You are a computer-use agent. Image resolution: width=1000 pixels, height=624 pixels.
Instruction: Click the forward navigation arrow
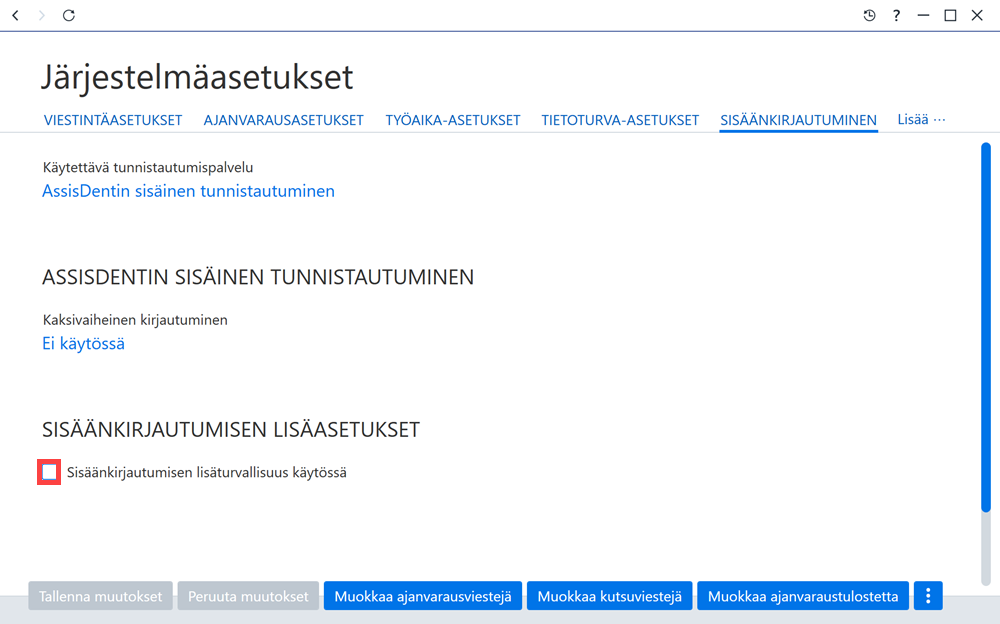tap(42, 15)
